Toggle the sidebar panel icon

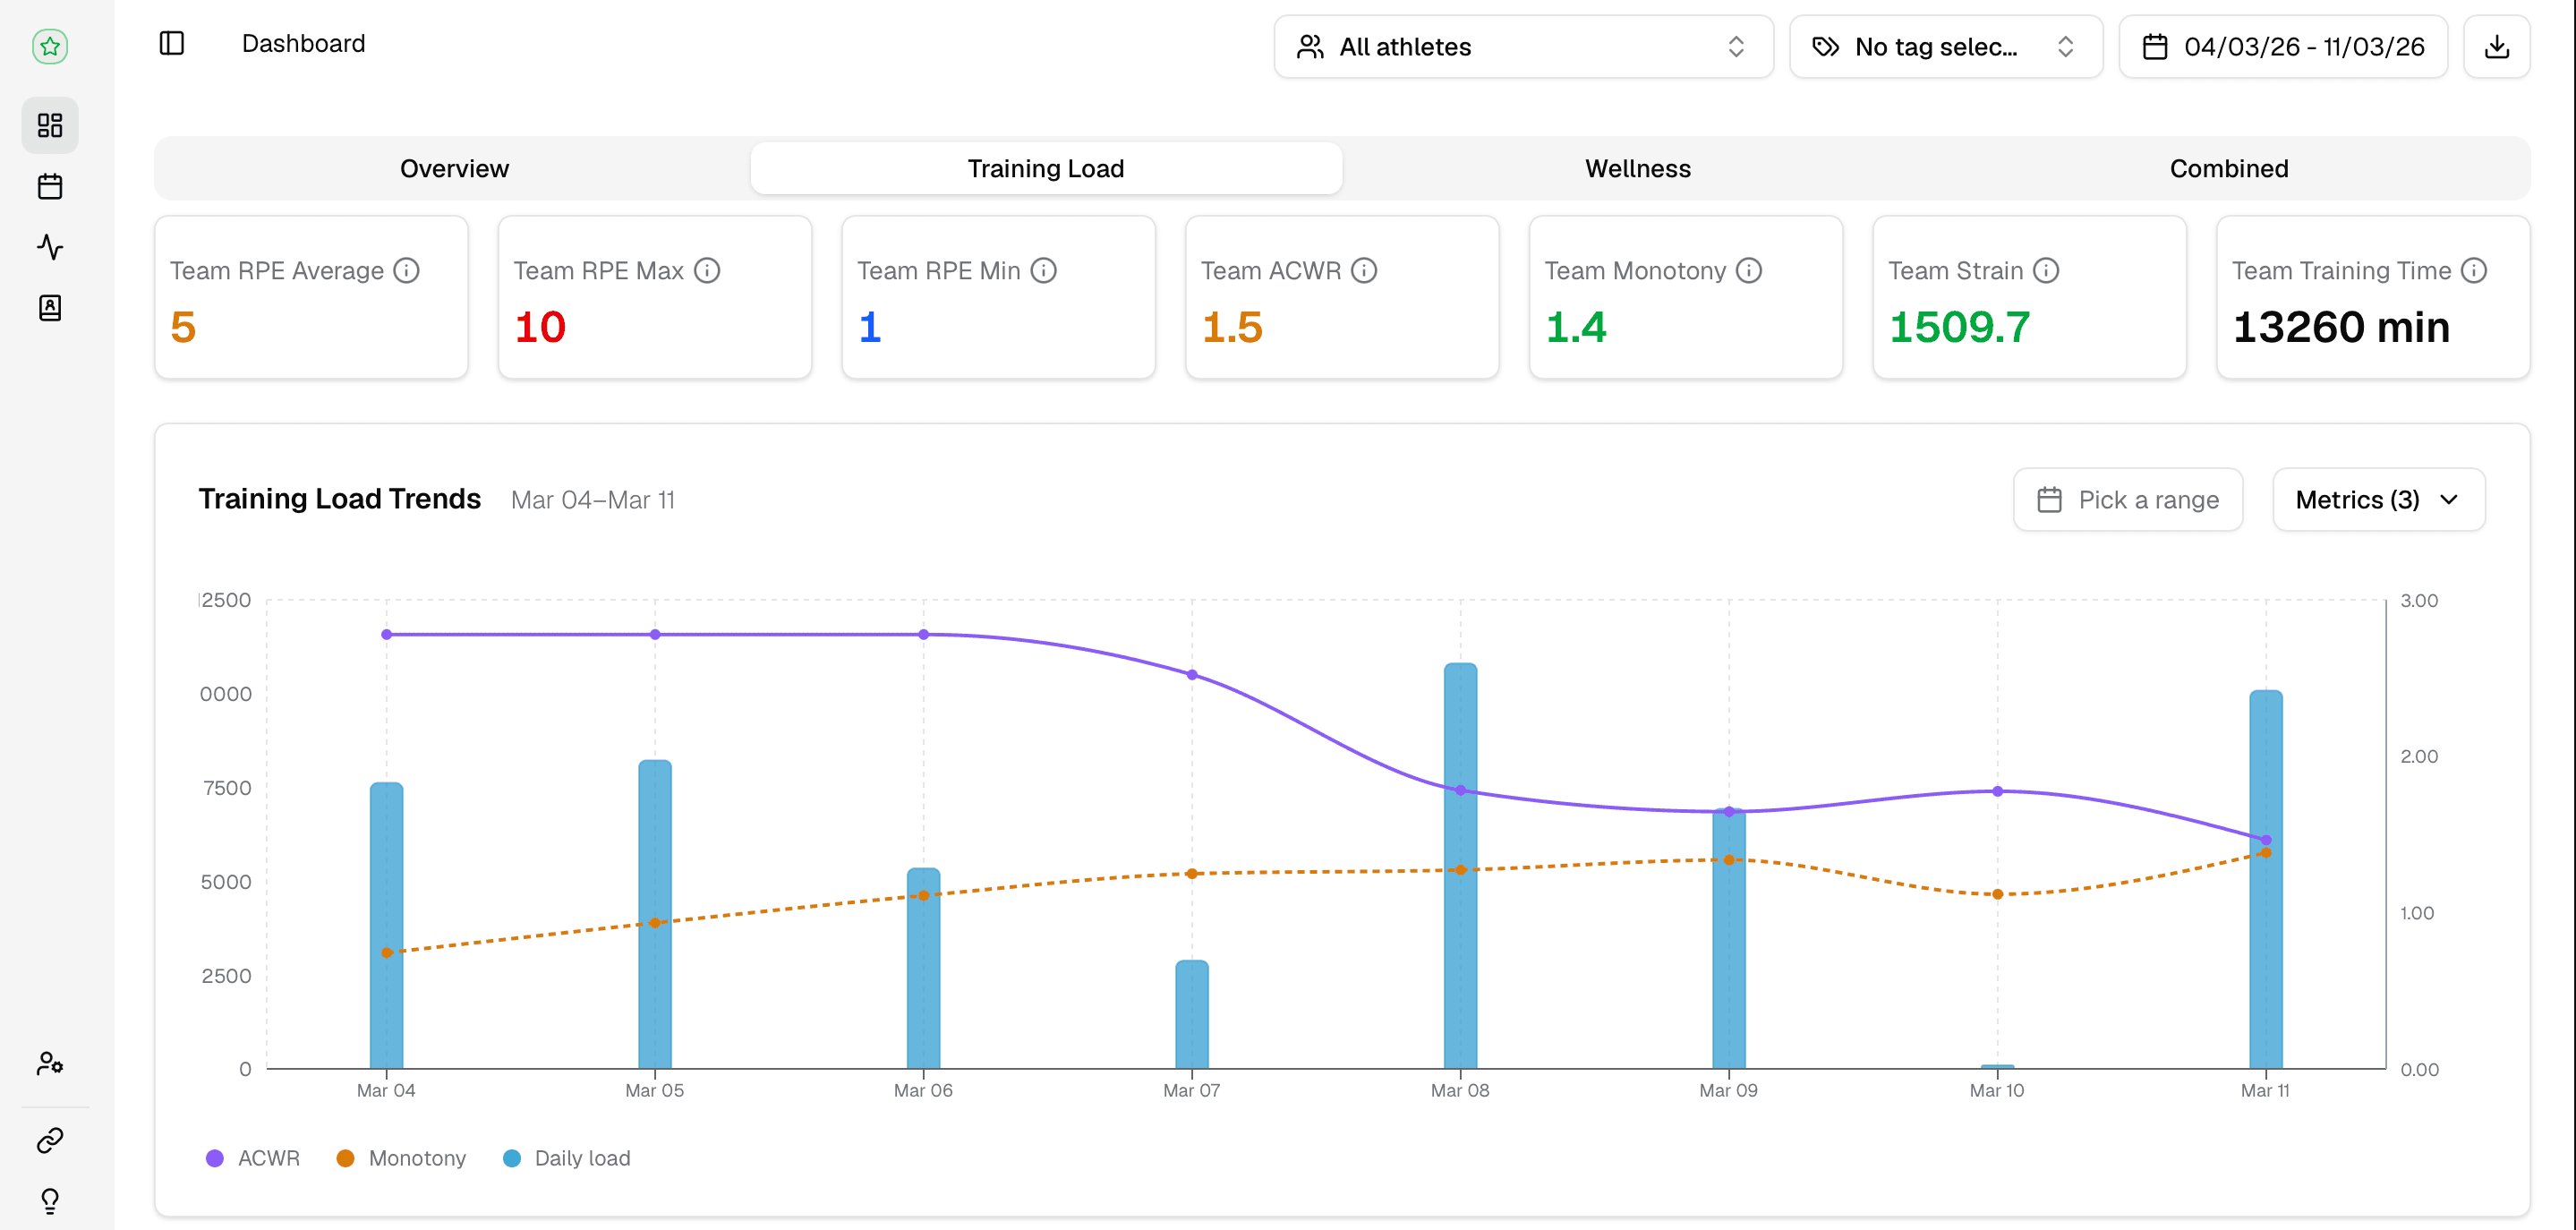172,43
